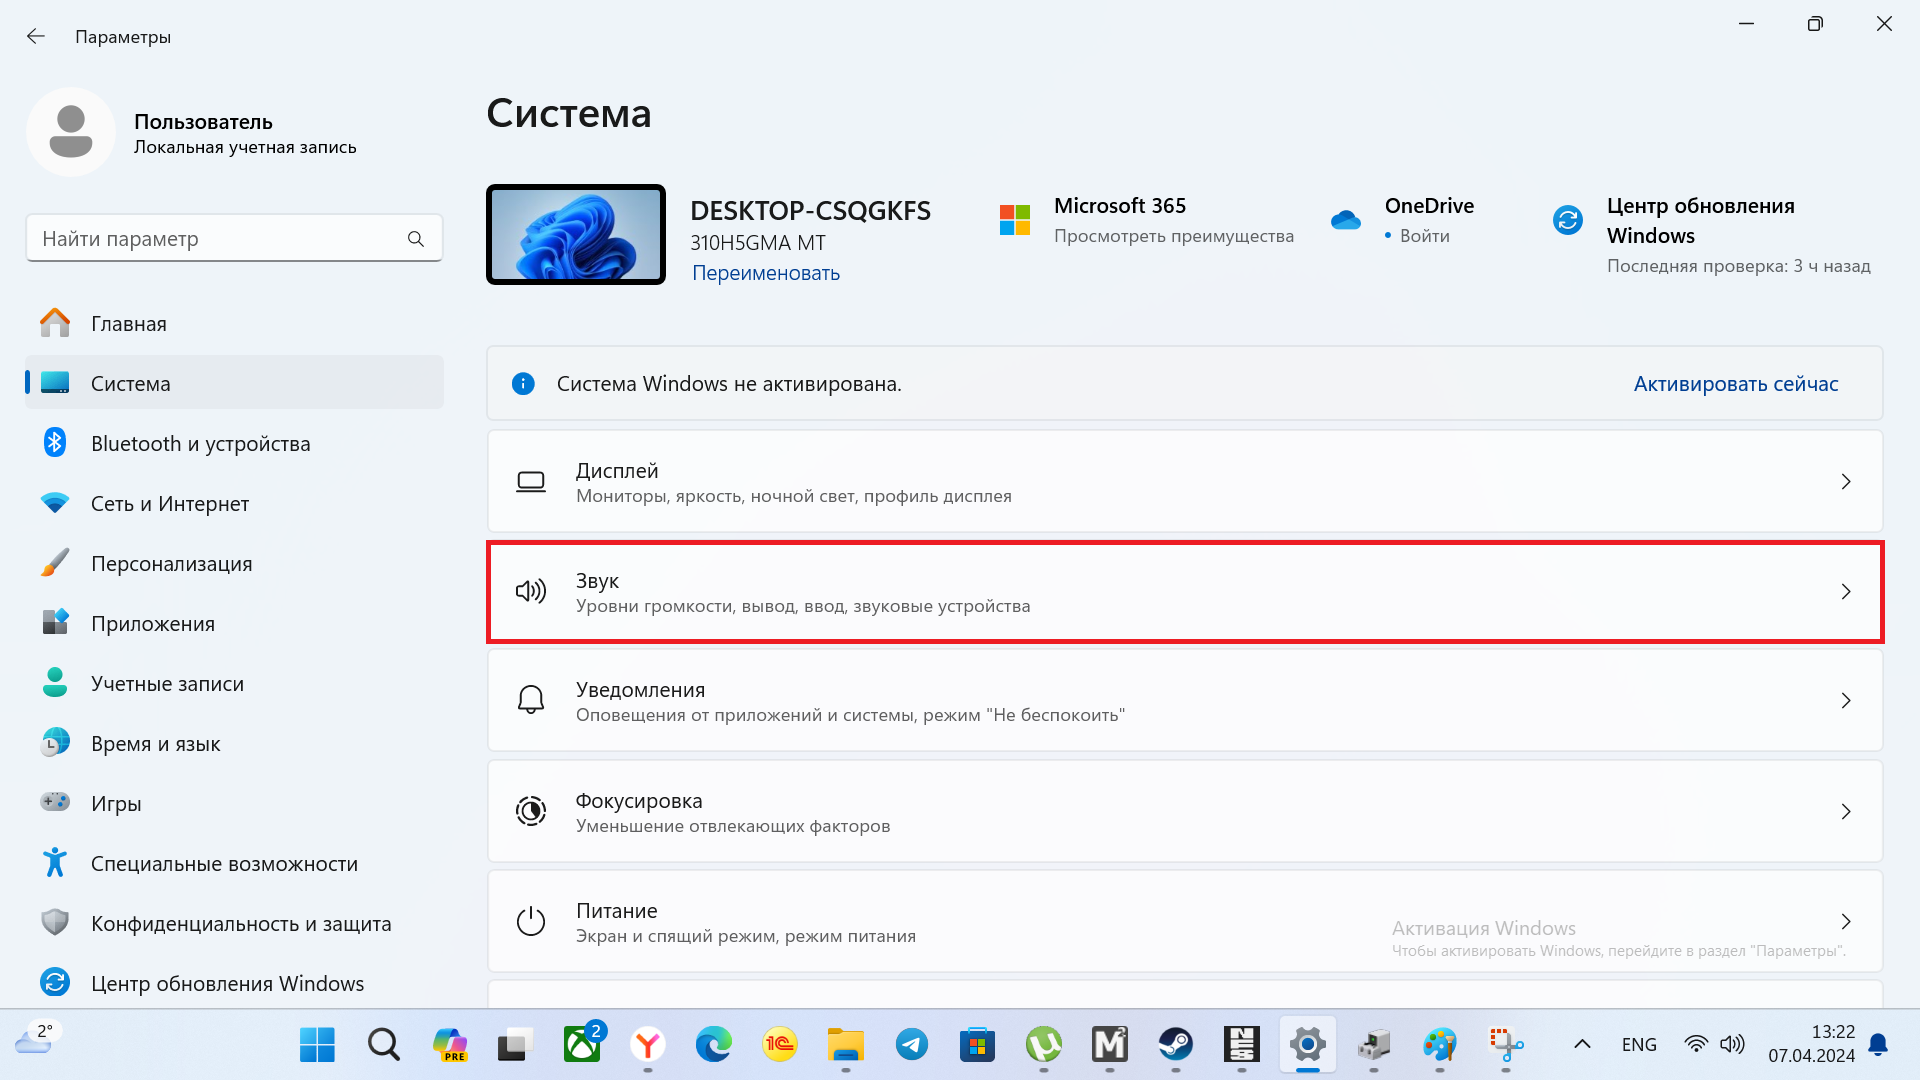Click Активировать сейчас link
1920x1080 pixels.
click(1735, 384)
